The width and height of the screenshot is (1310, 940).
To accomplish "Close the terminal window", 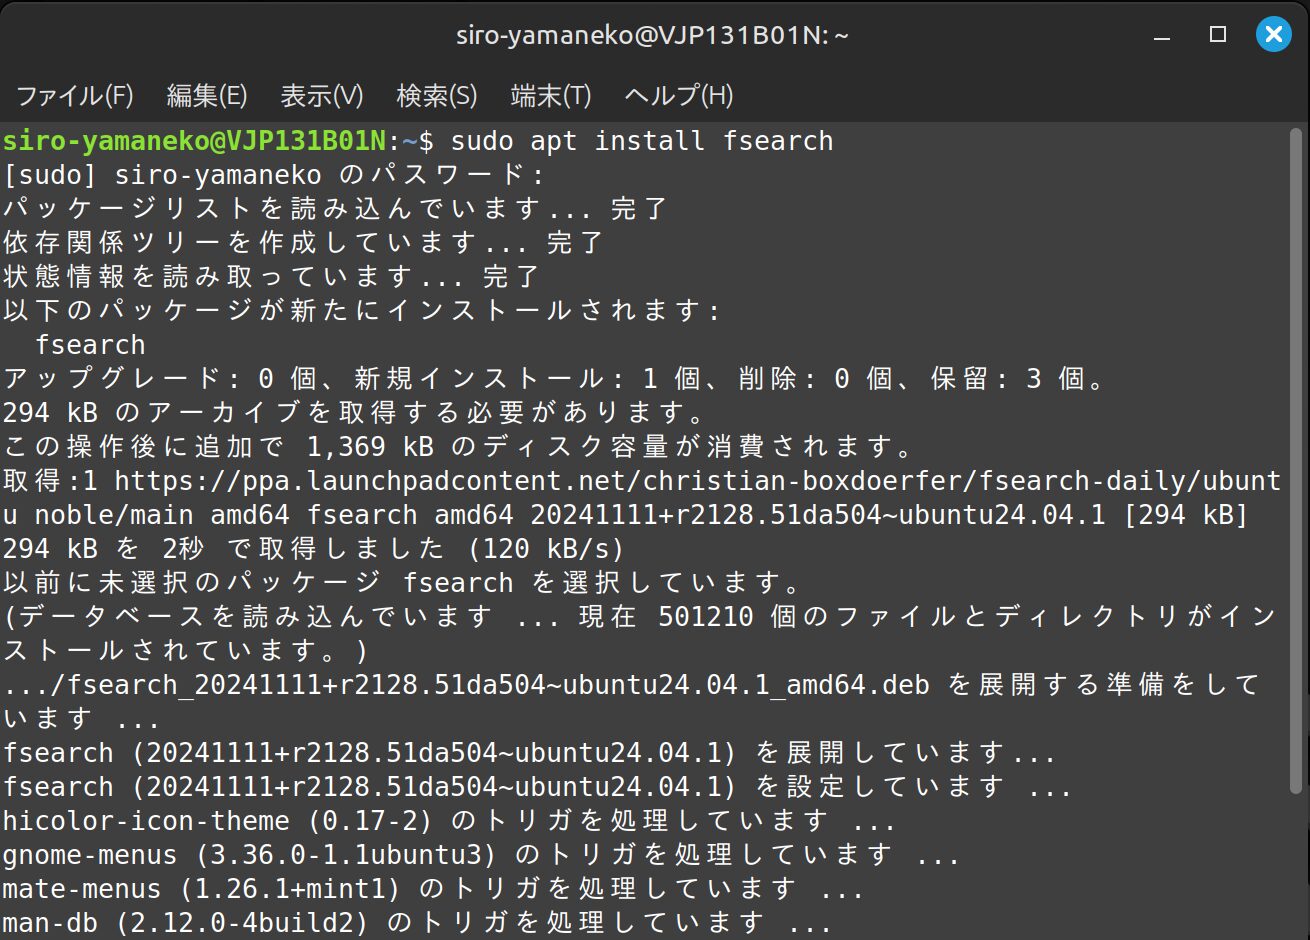I will pyautogui.click(x=1274, y=35).
